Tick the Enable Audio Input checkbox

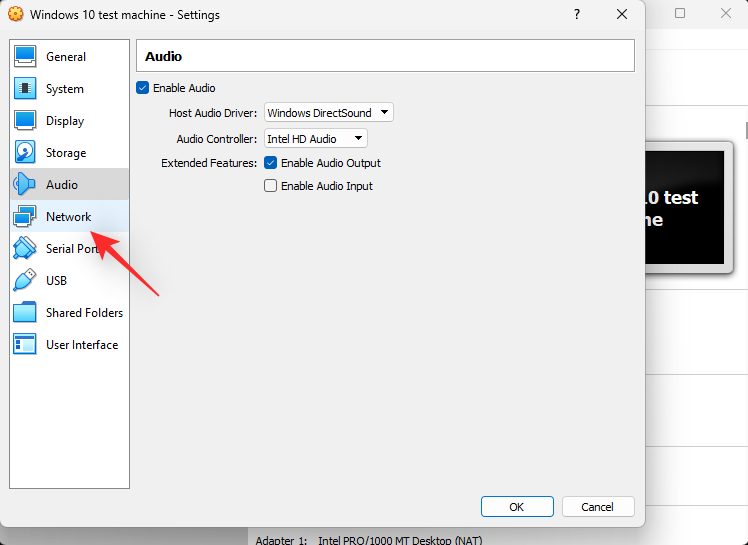tap(270, 186)
